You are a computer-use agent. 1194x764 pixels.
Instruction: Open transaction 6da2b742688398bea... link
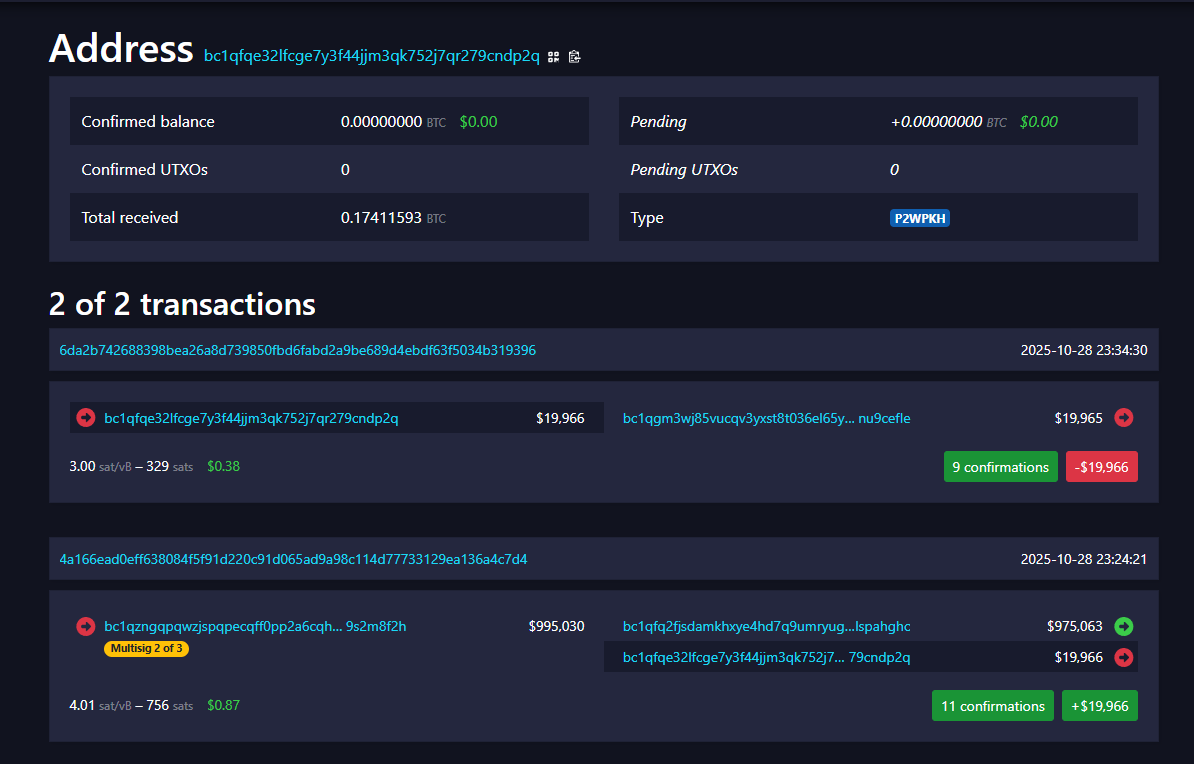pos(298,350)
